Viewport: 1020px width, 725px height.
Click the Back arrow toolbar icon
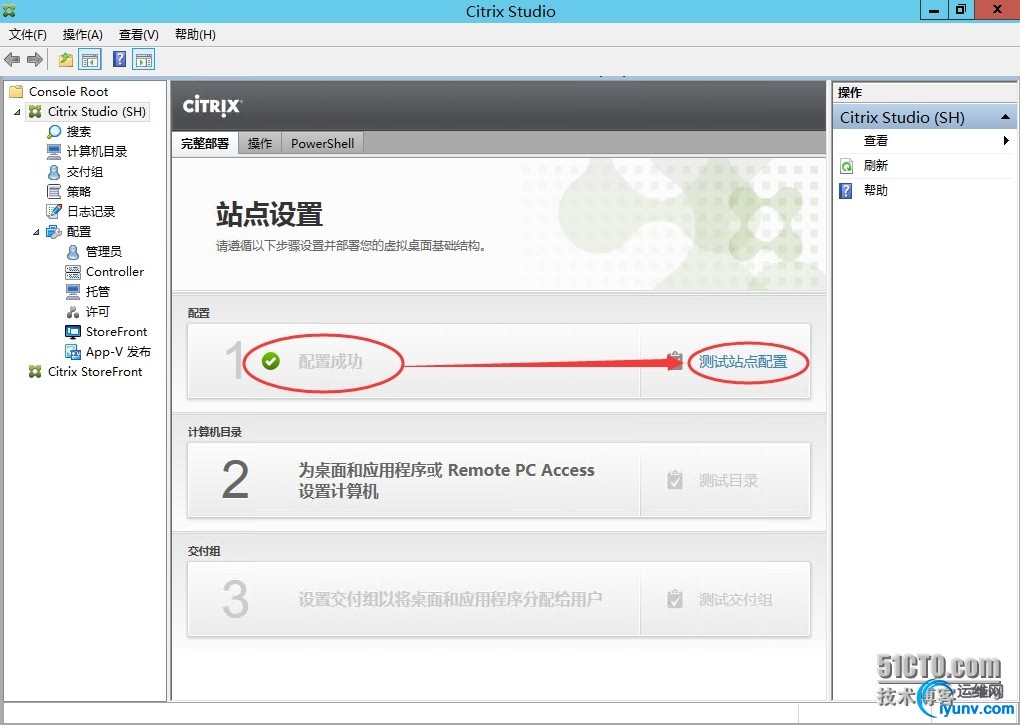(x=12, y=60)
